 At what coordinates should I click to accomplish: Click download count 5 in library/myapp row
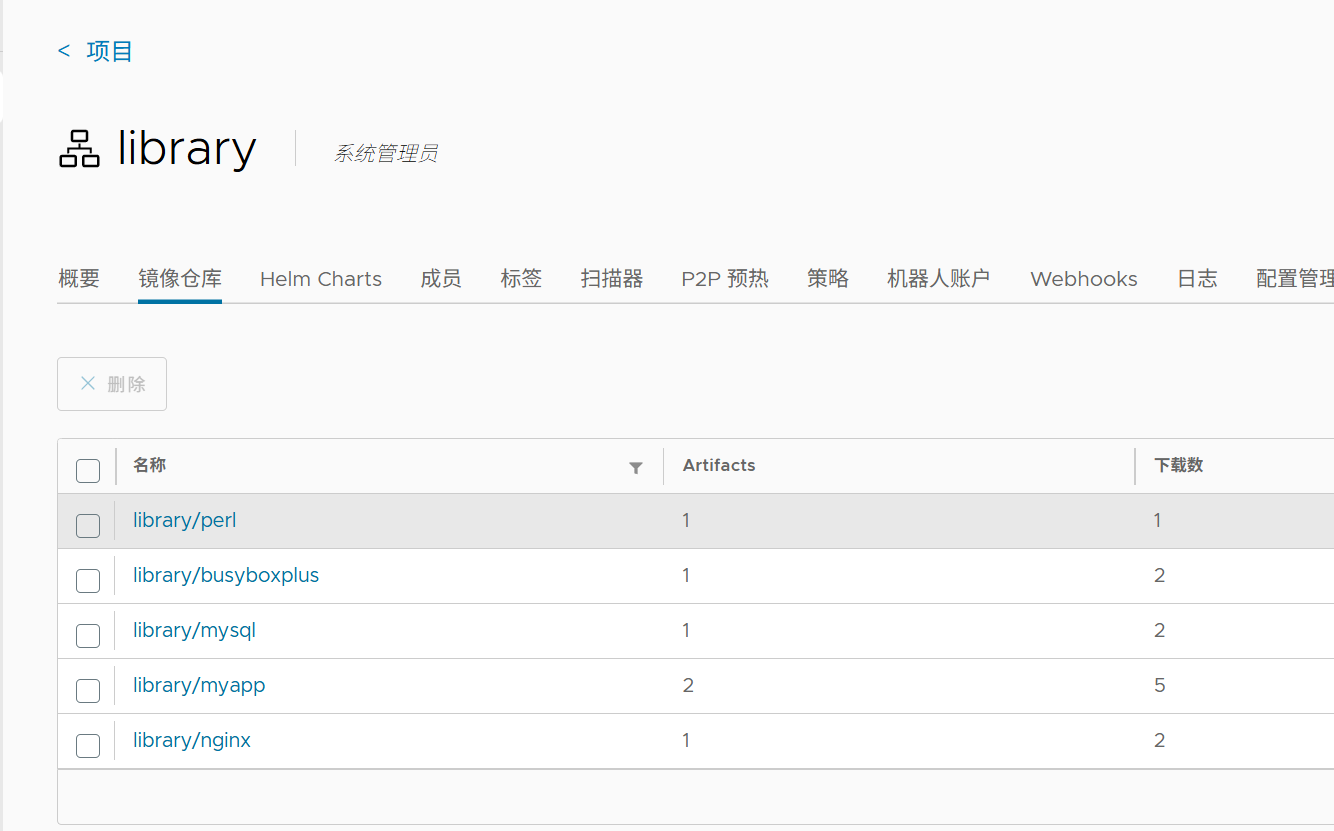point(1160,685)
